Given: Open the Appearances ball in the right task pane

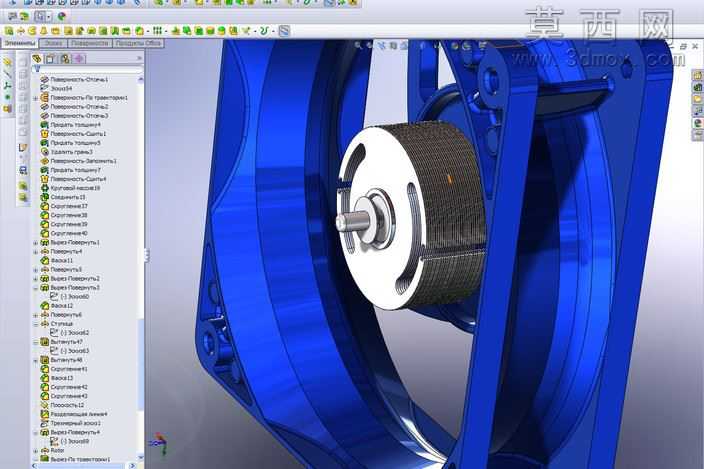Looking at the screenshot, I should coord(698,123).
